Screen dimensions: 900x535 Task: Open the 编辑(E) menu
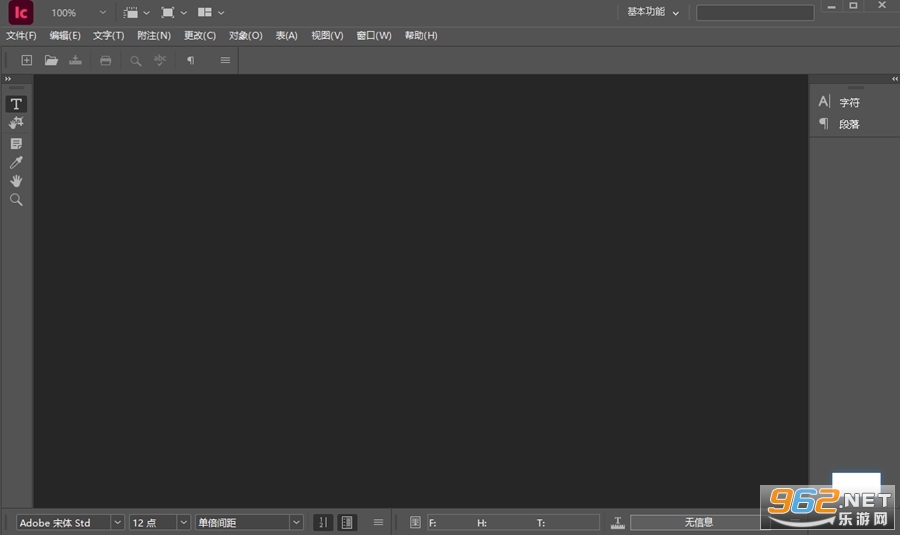pyautogui.click(x=65, y=36)
